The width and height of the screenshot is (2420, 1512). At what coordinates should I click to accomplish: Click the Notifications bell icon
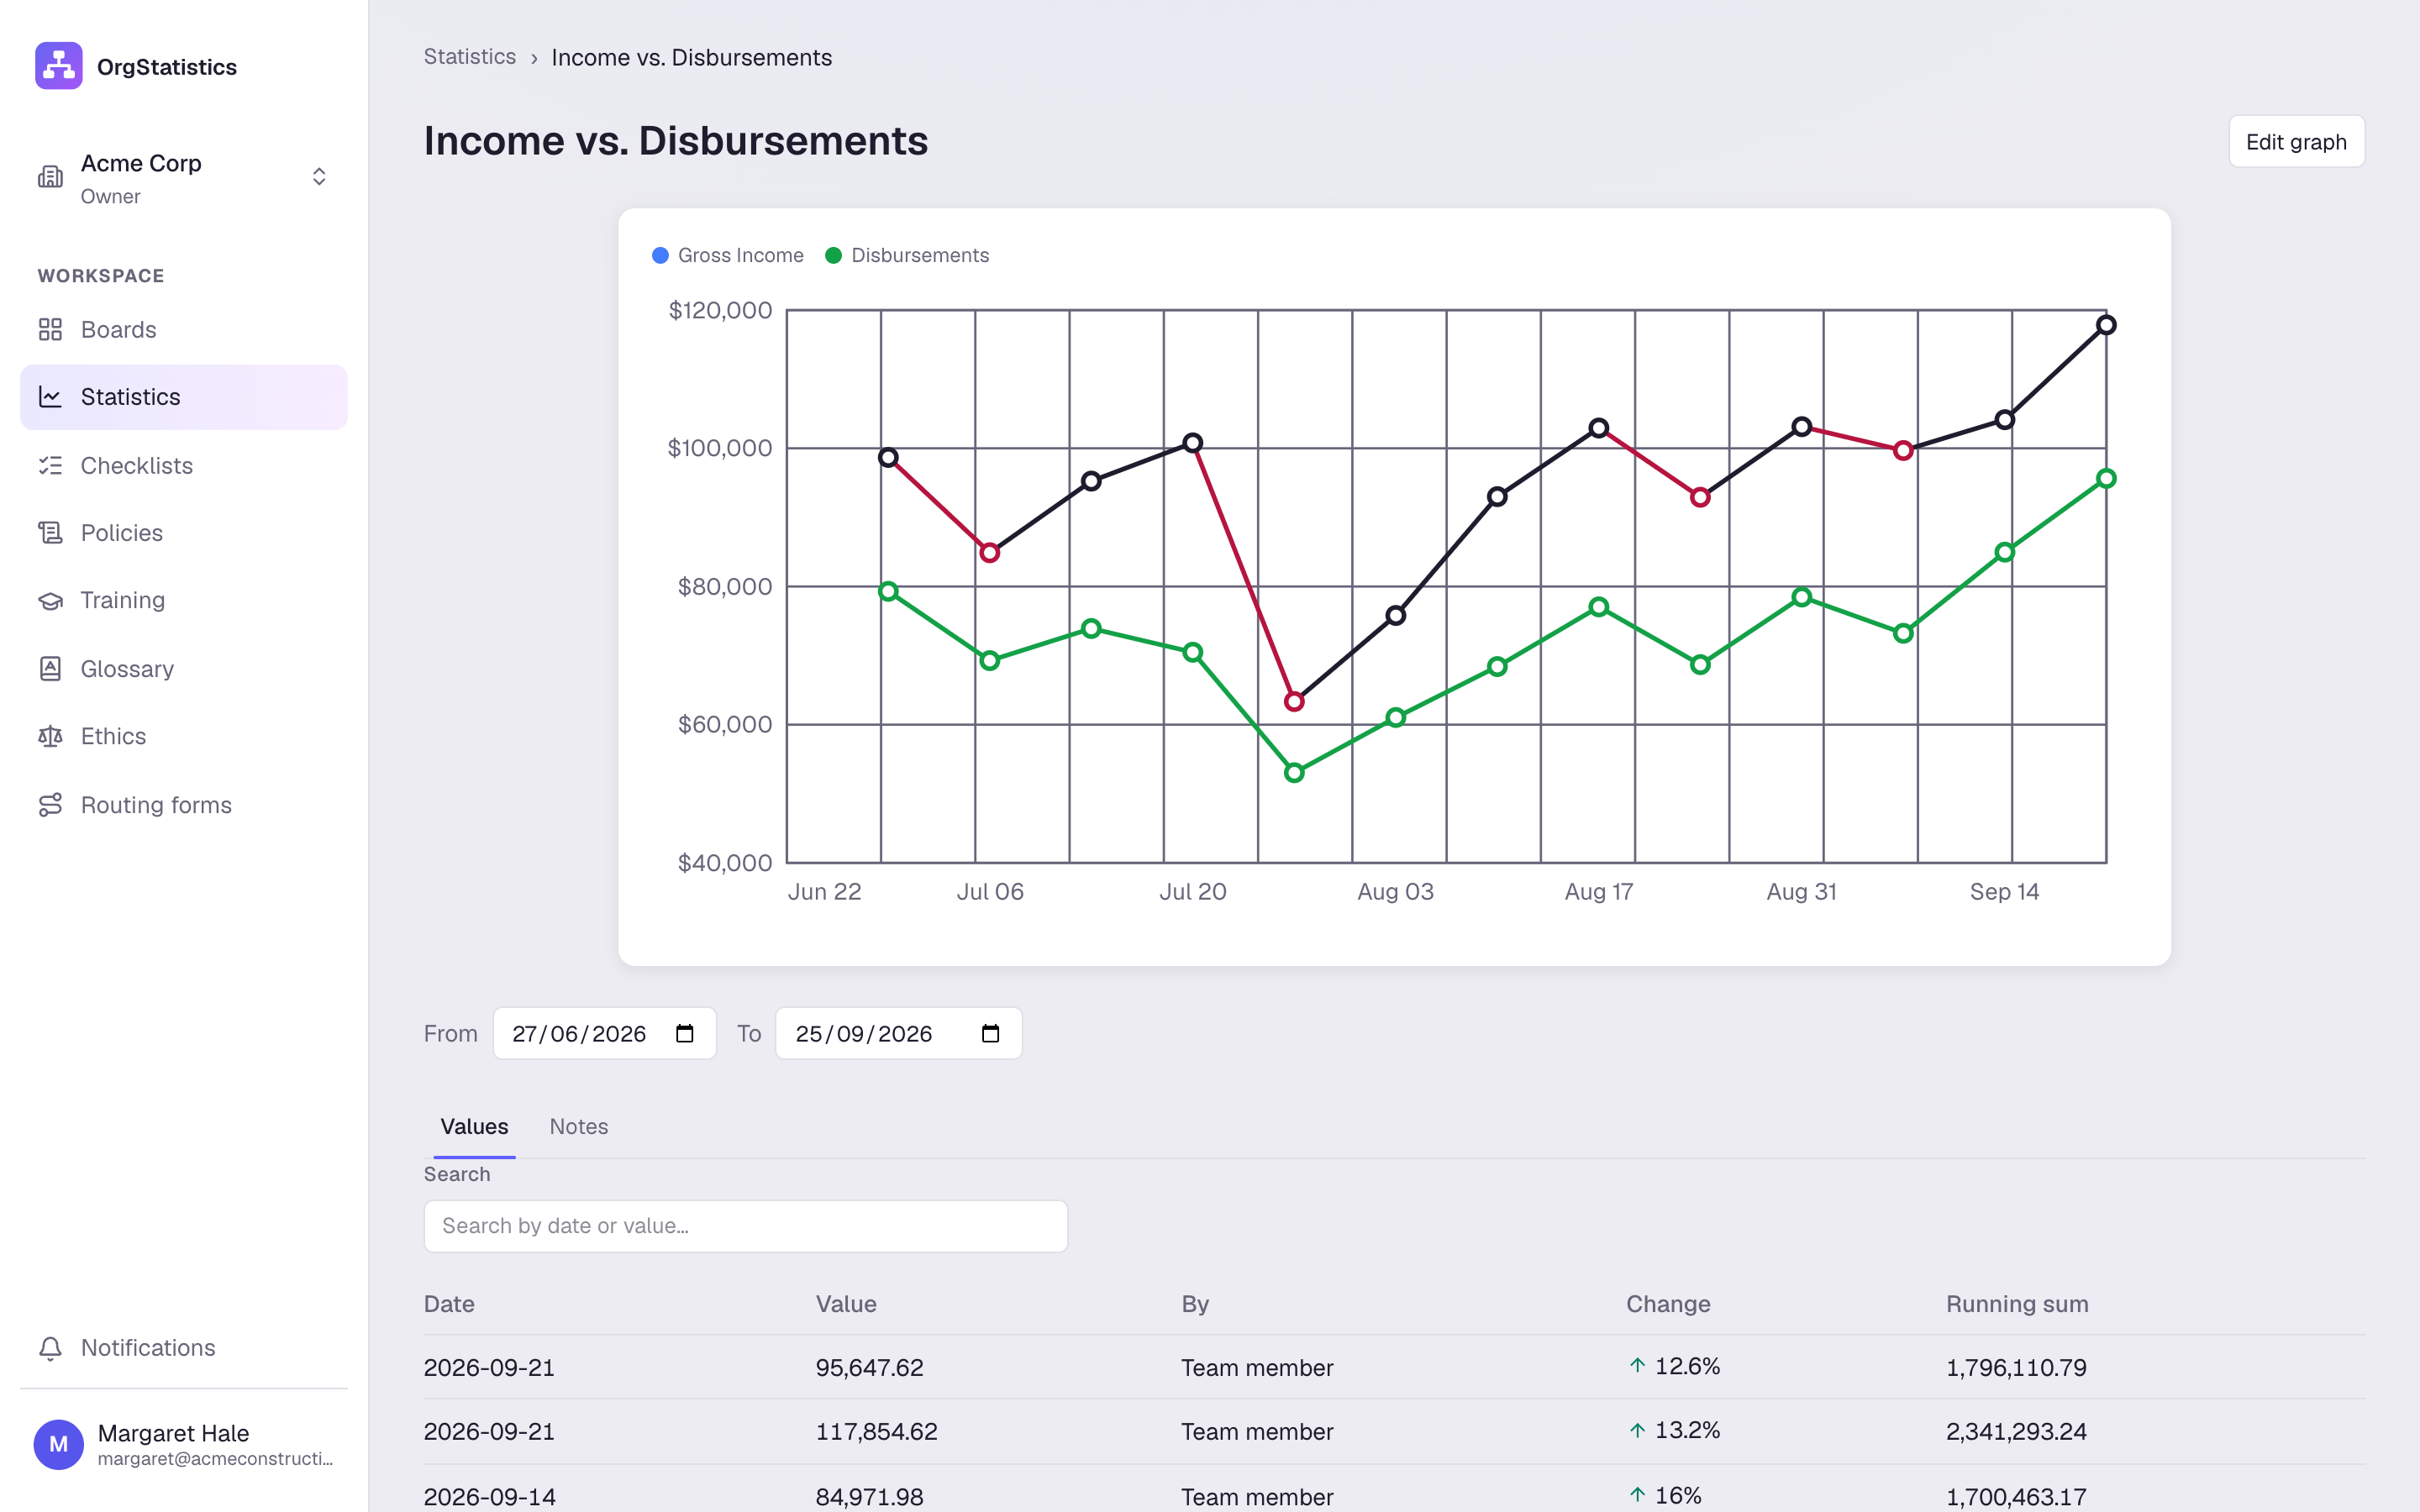coord(50,1348)
